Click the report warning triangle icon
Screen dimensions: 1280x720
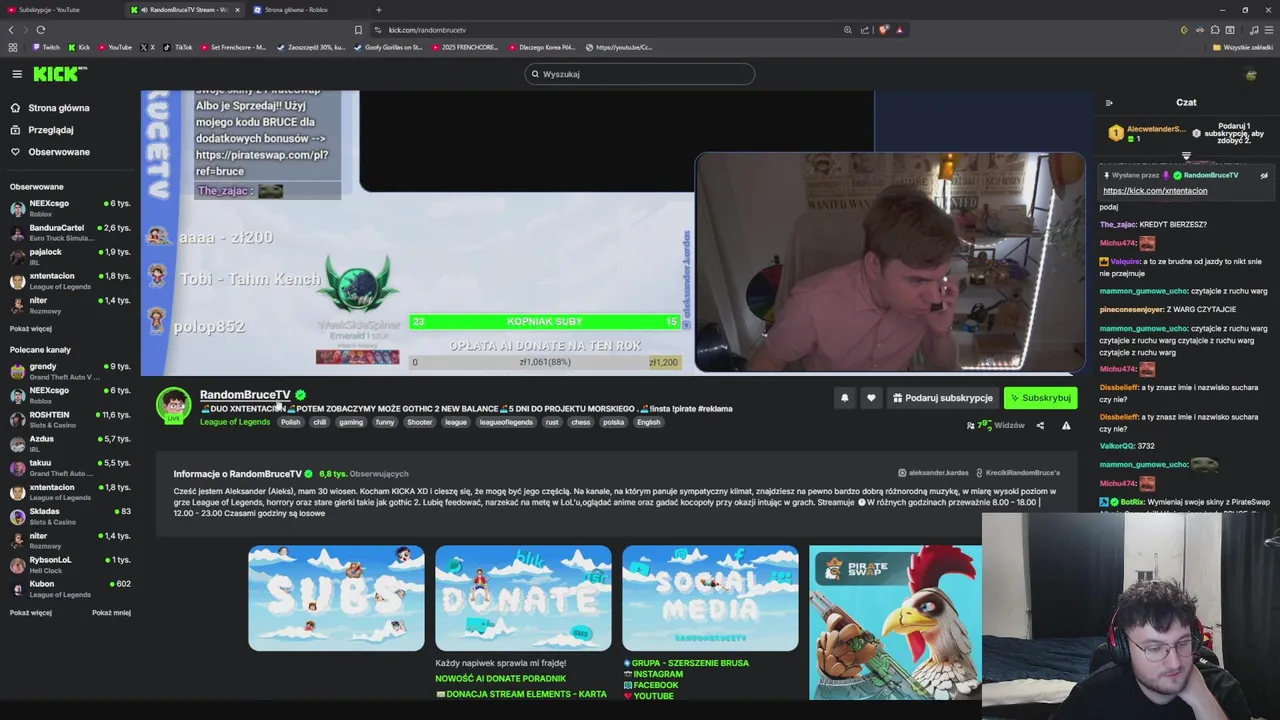click(1066, 426)
